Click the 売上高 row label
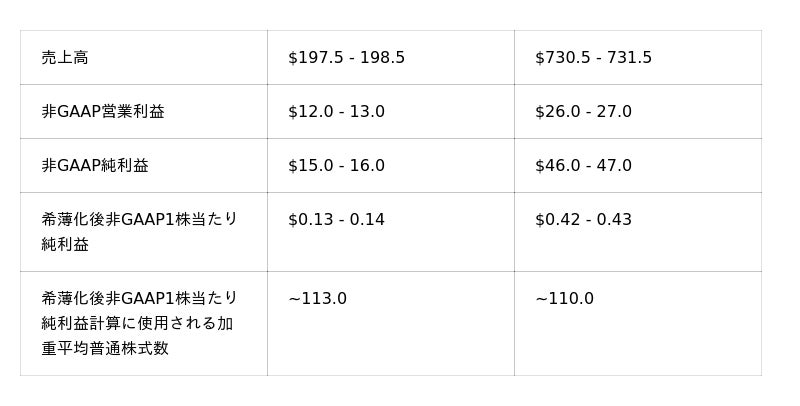 65,58
